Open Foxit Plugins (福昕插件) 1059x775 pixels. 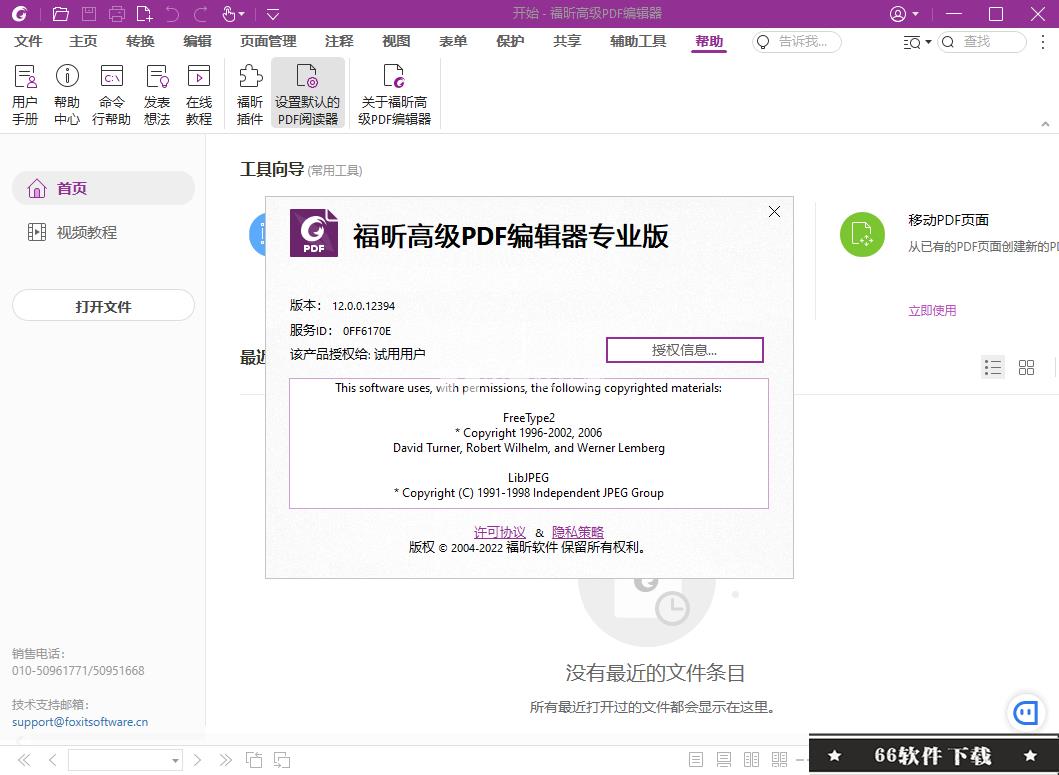[250, 93]
